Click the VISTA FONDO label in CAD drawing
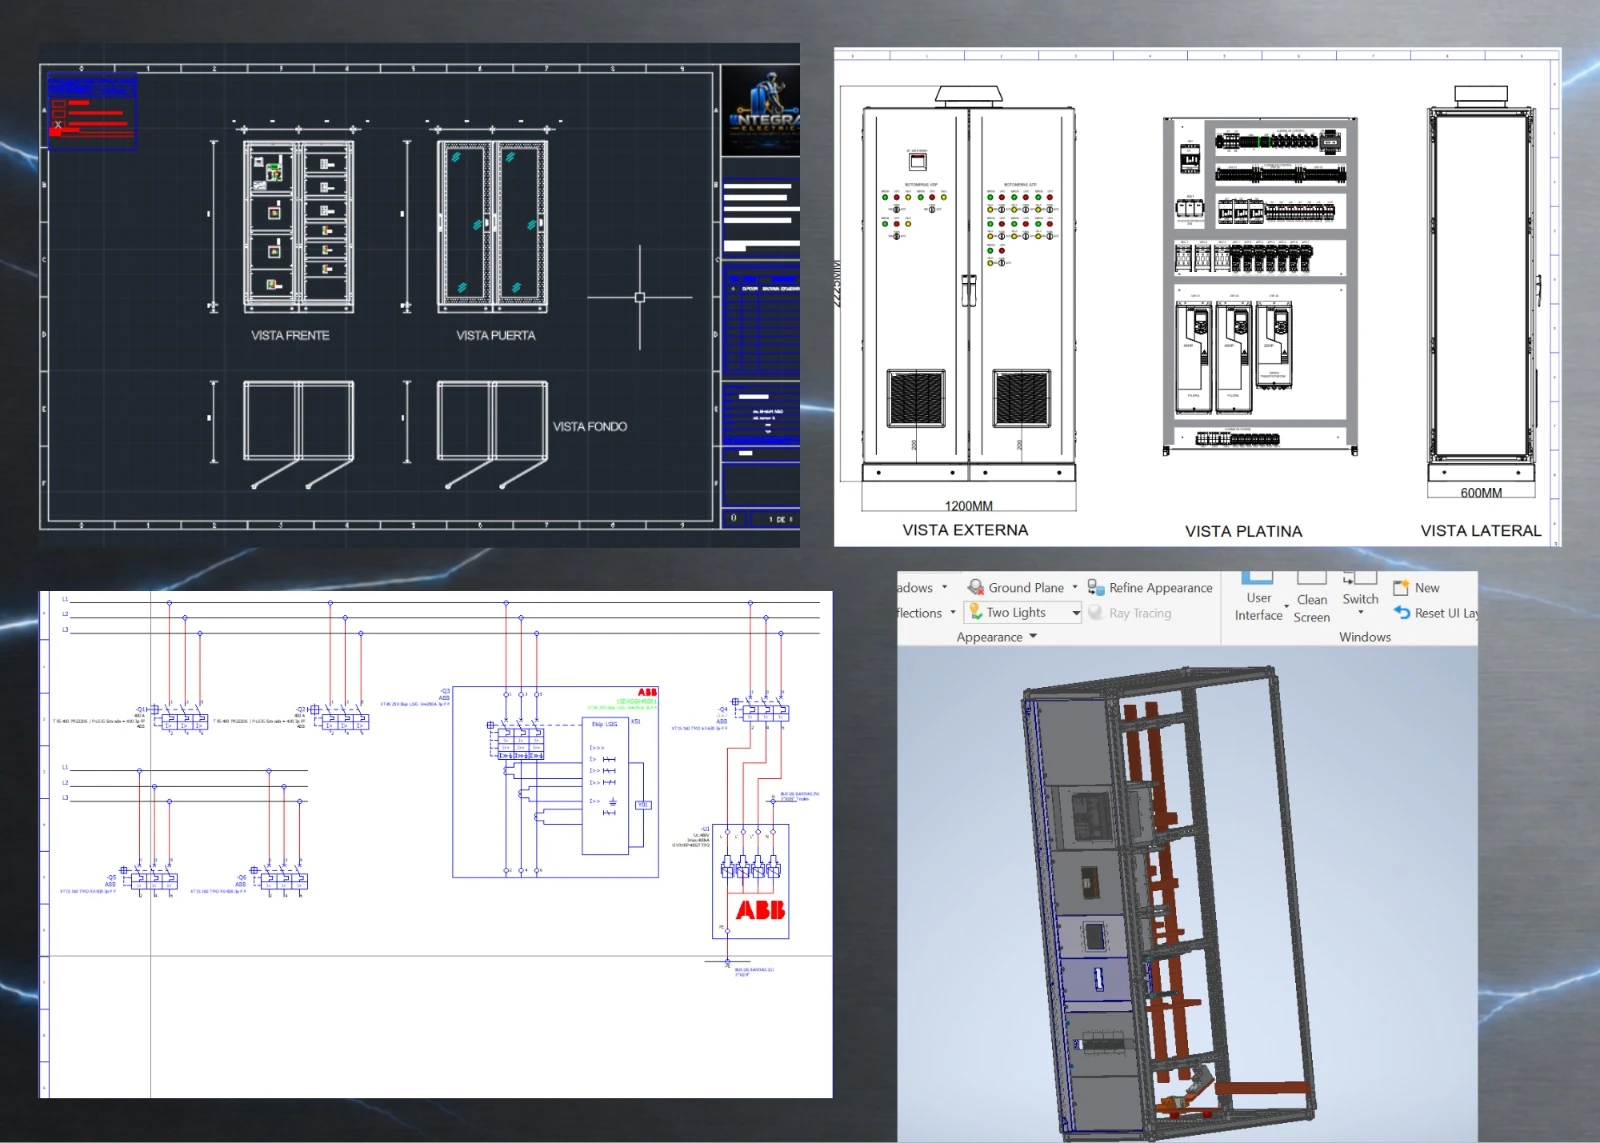The height and width of the screenshot is (1143, 1600). coord(590,427)
